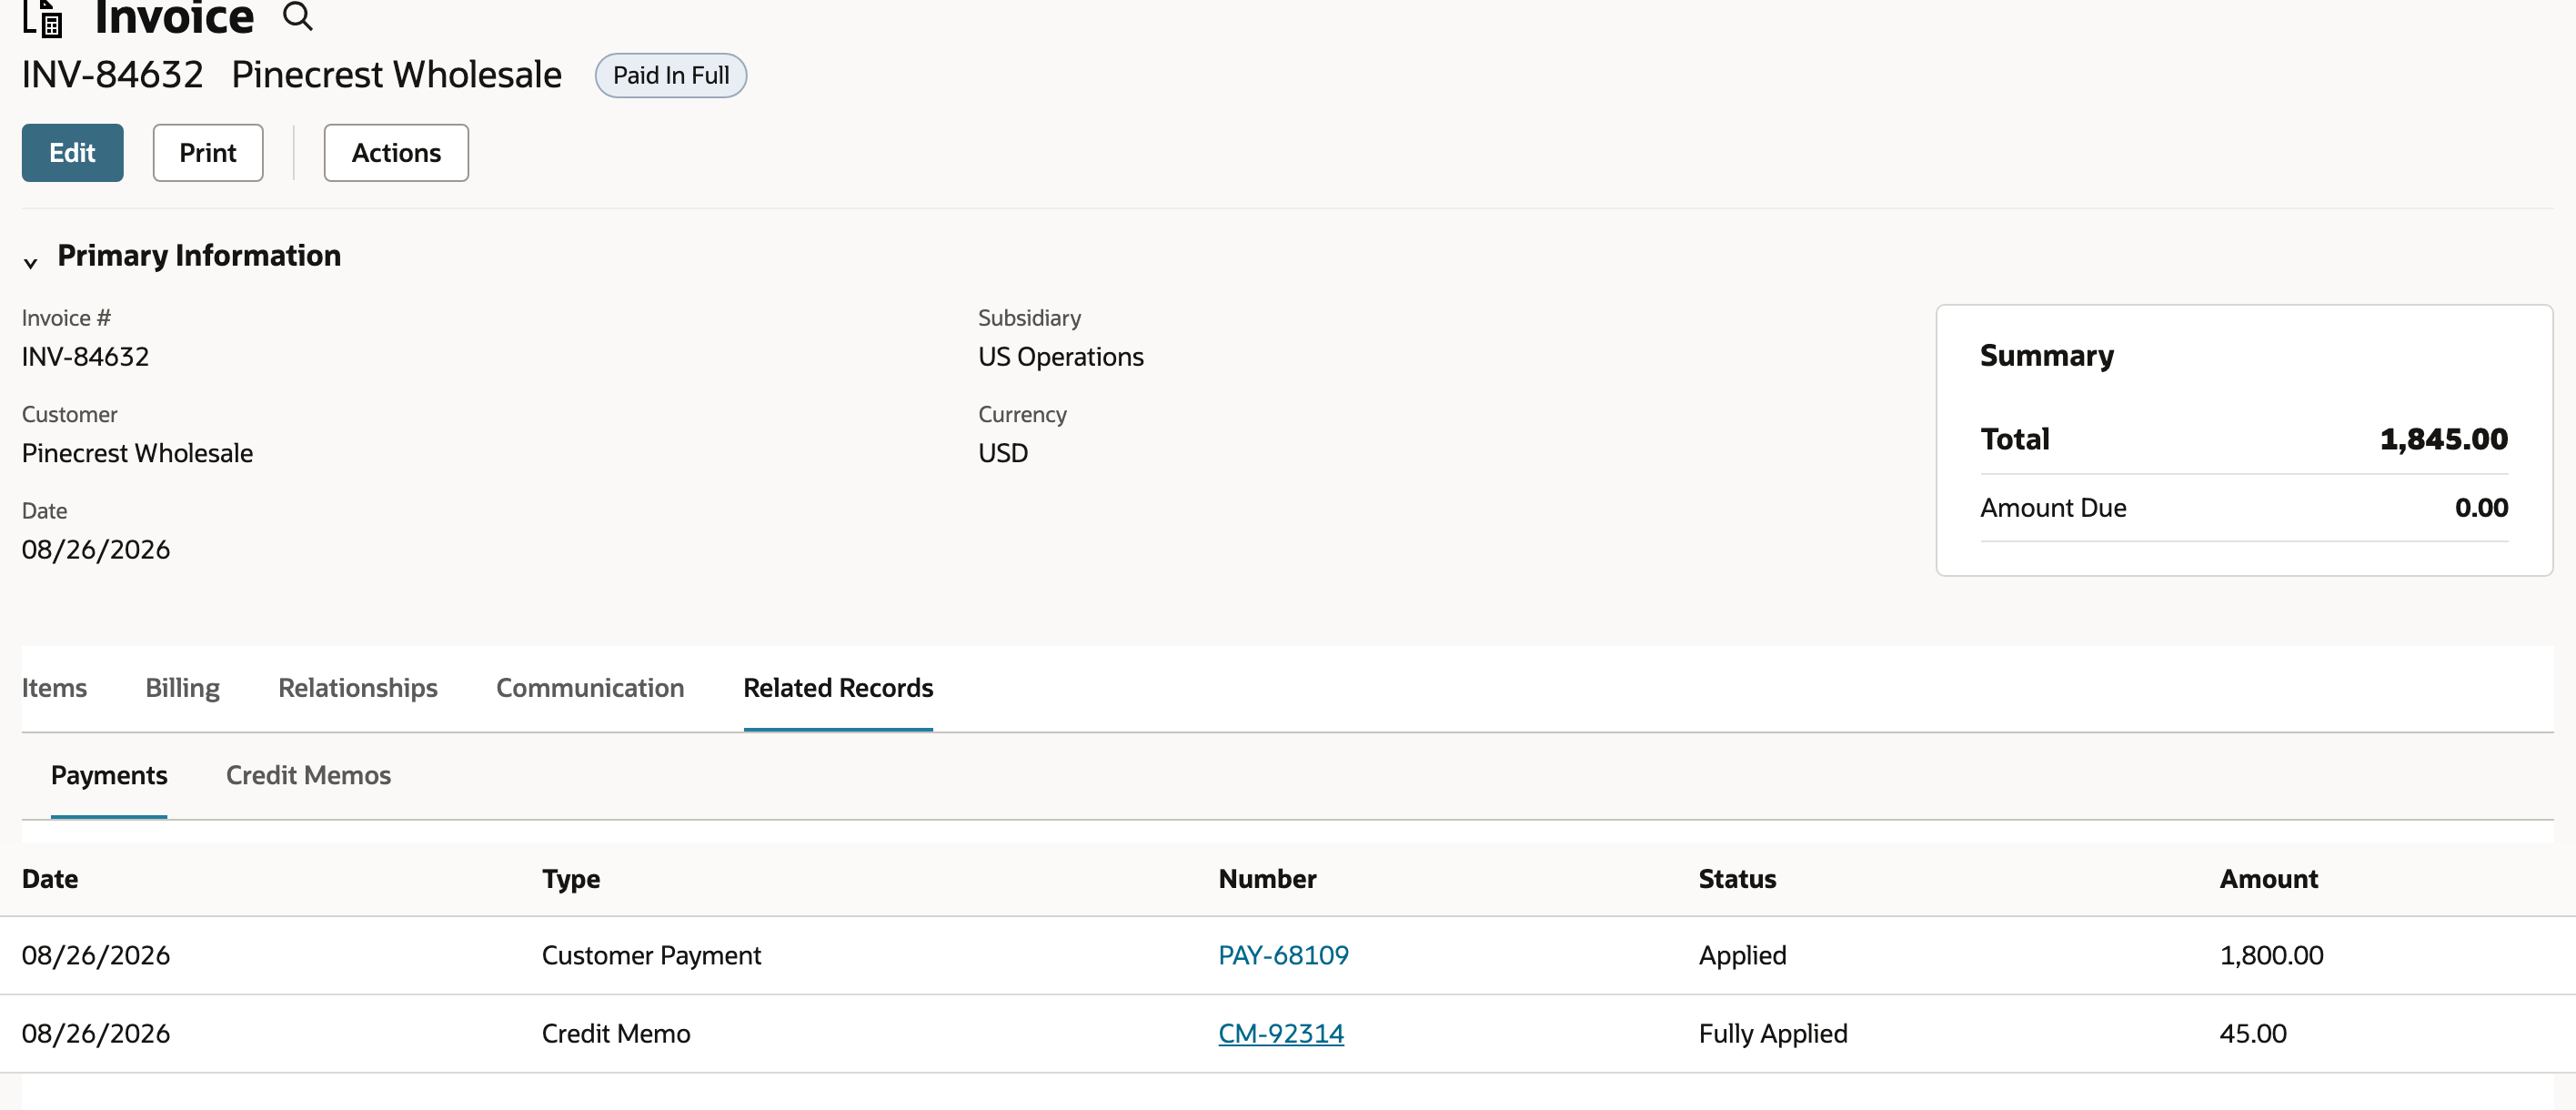Viewport: 2576px width, 1110px height.
Task: Select the Customer Payment type cell
Action: 651,956
